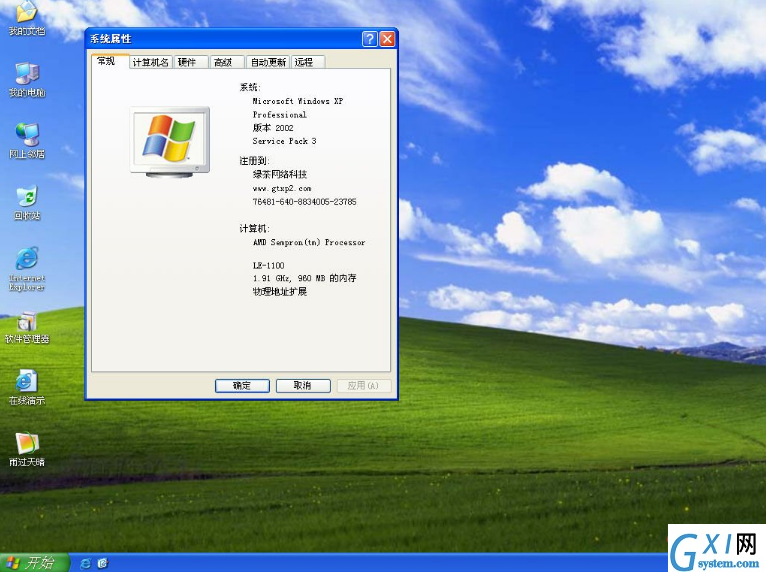Click the 确定 button
The height and width of the screenshot is (572, 766).
click(242, 385)
